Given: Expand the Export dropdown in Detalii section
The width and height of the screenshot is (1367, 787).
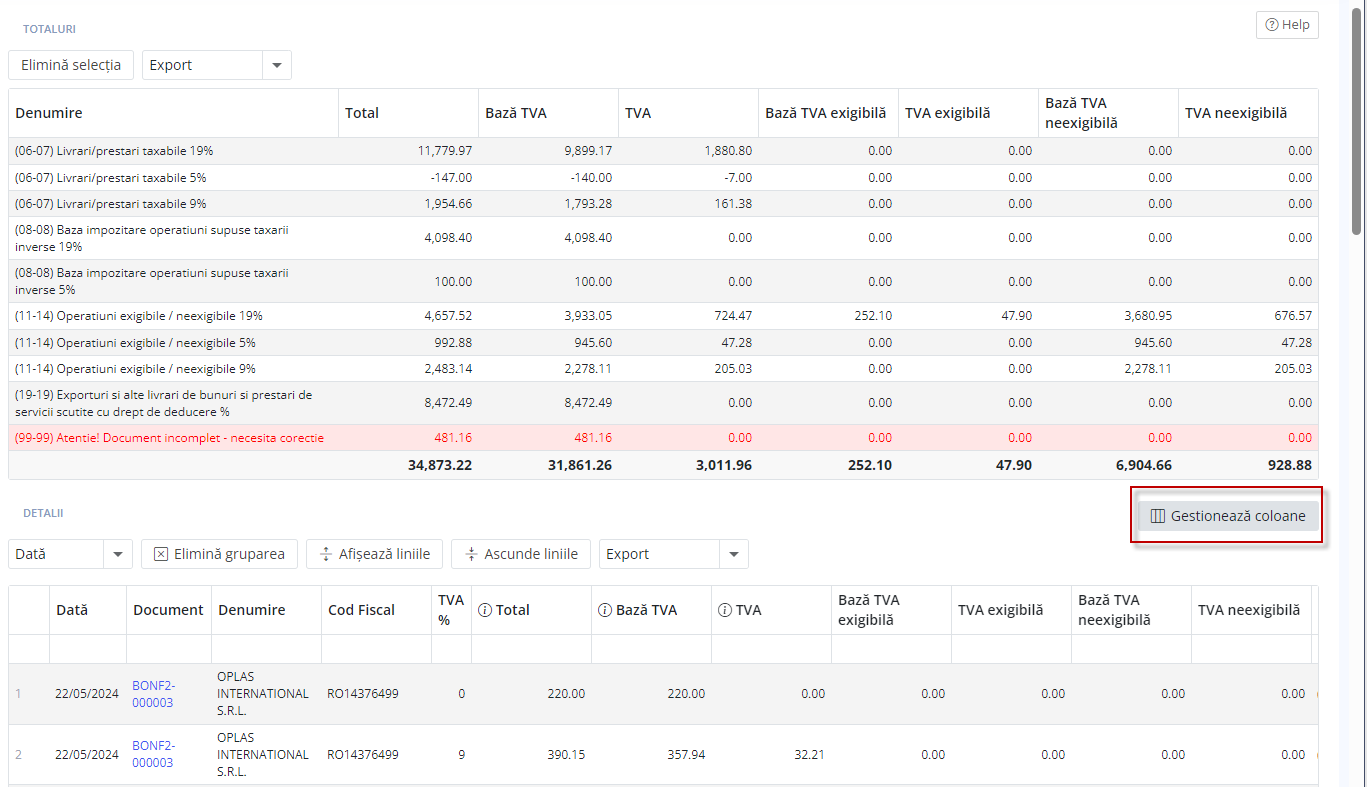Looking at the screenshot, I should coord(733,554).
